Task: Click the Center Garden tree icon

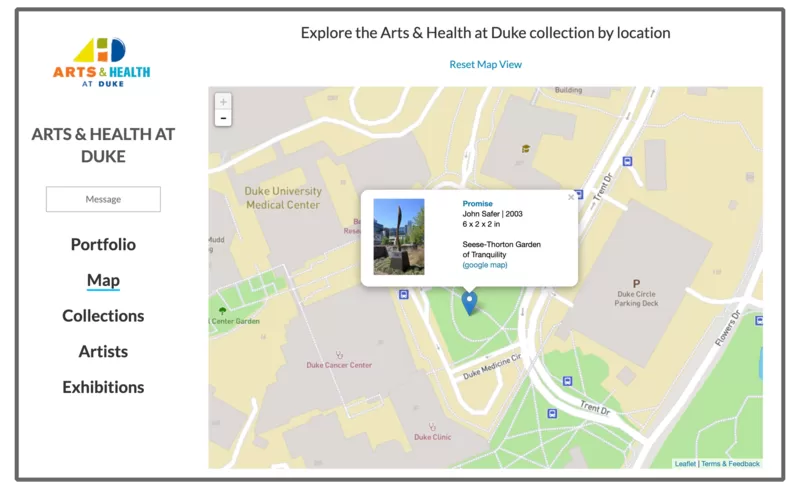Action: [222, 310]
